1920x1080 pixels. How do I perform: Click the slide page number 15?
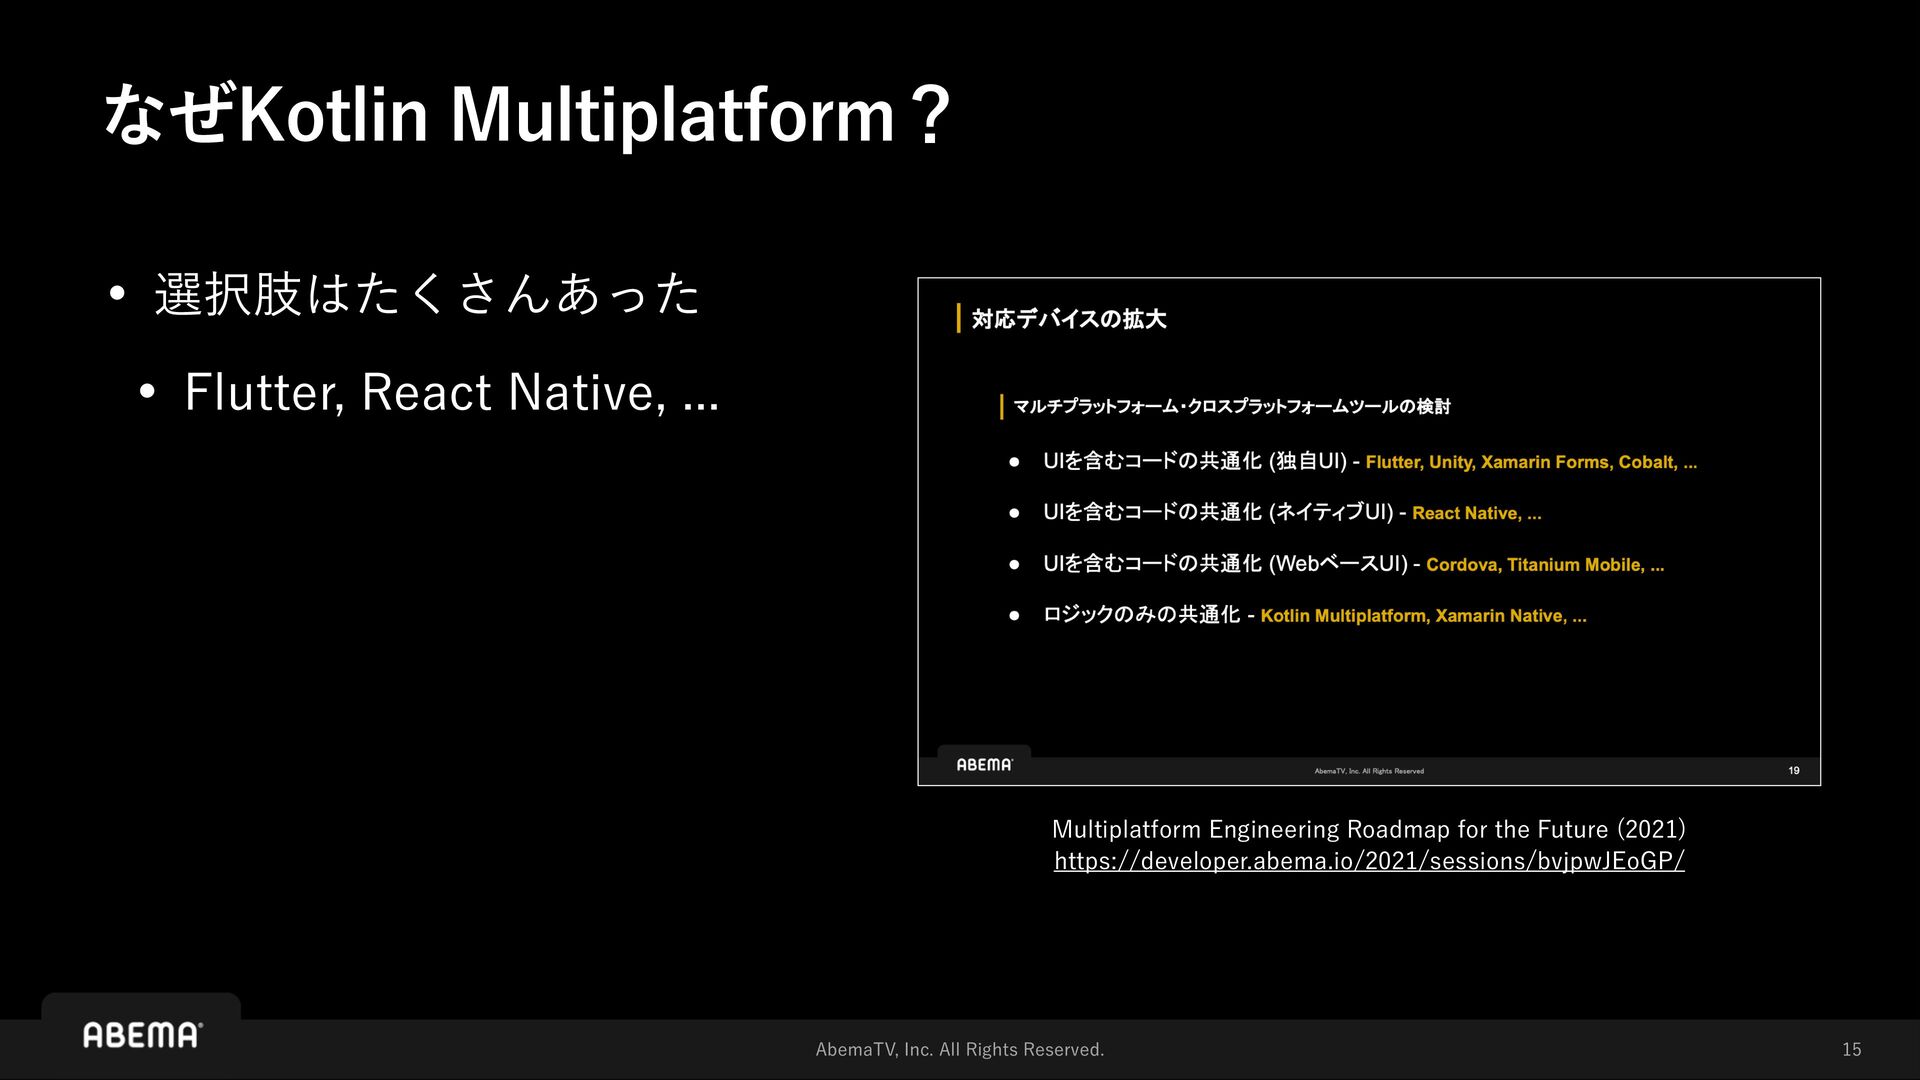(1852, 1049)
